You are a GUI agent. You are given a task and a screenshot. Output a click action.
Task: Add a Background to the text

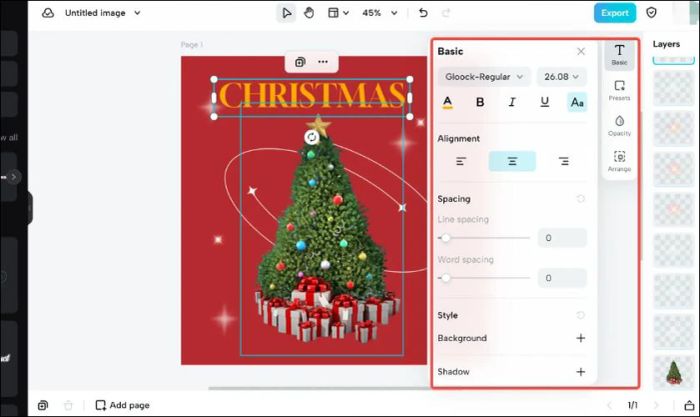pyautogui.click(x=580, y=338)
